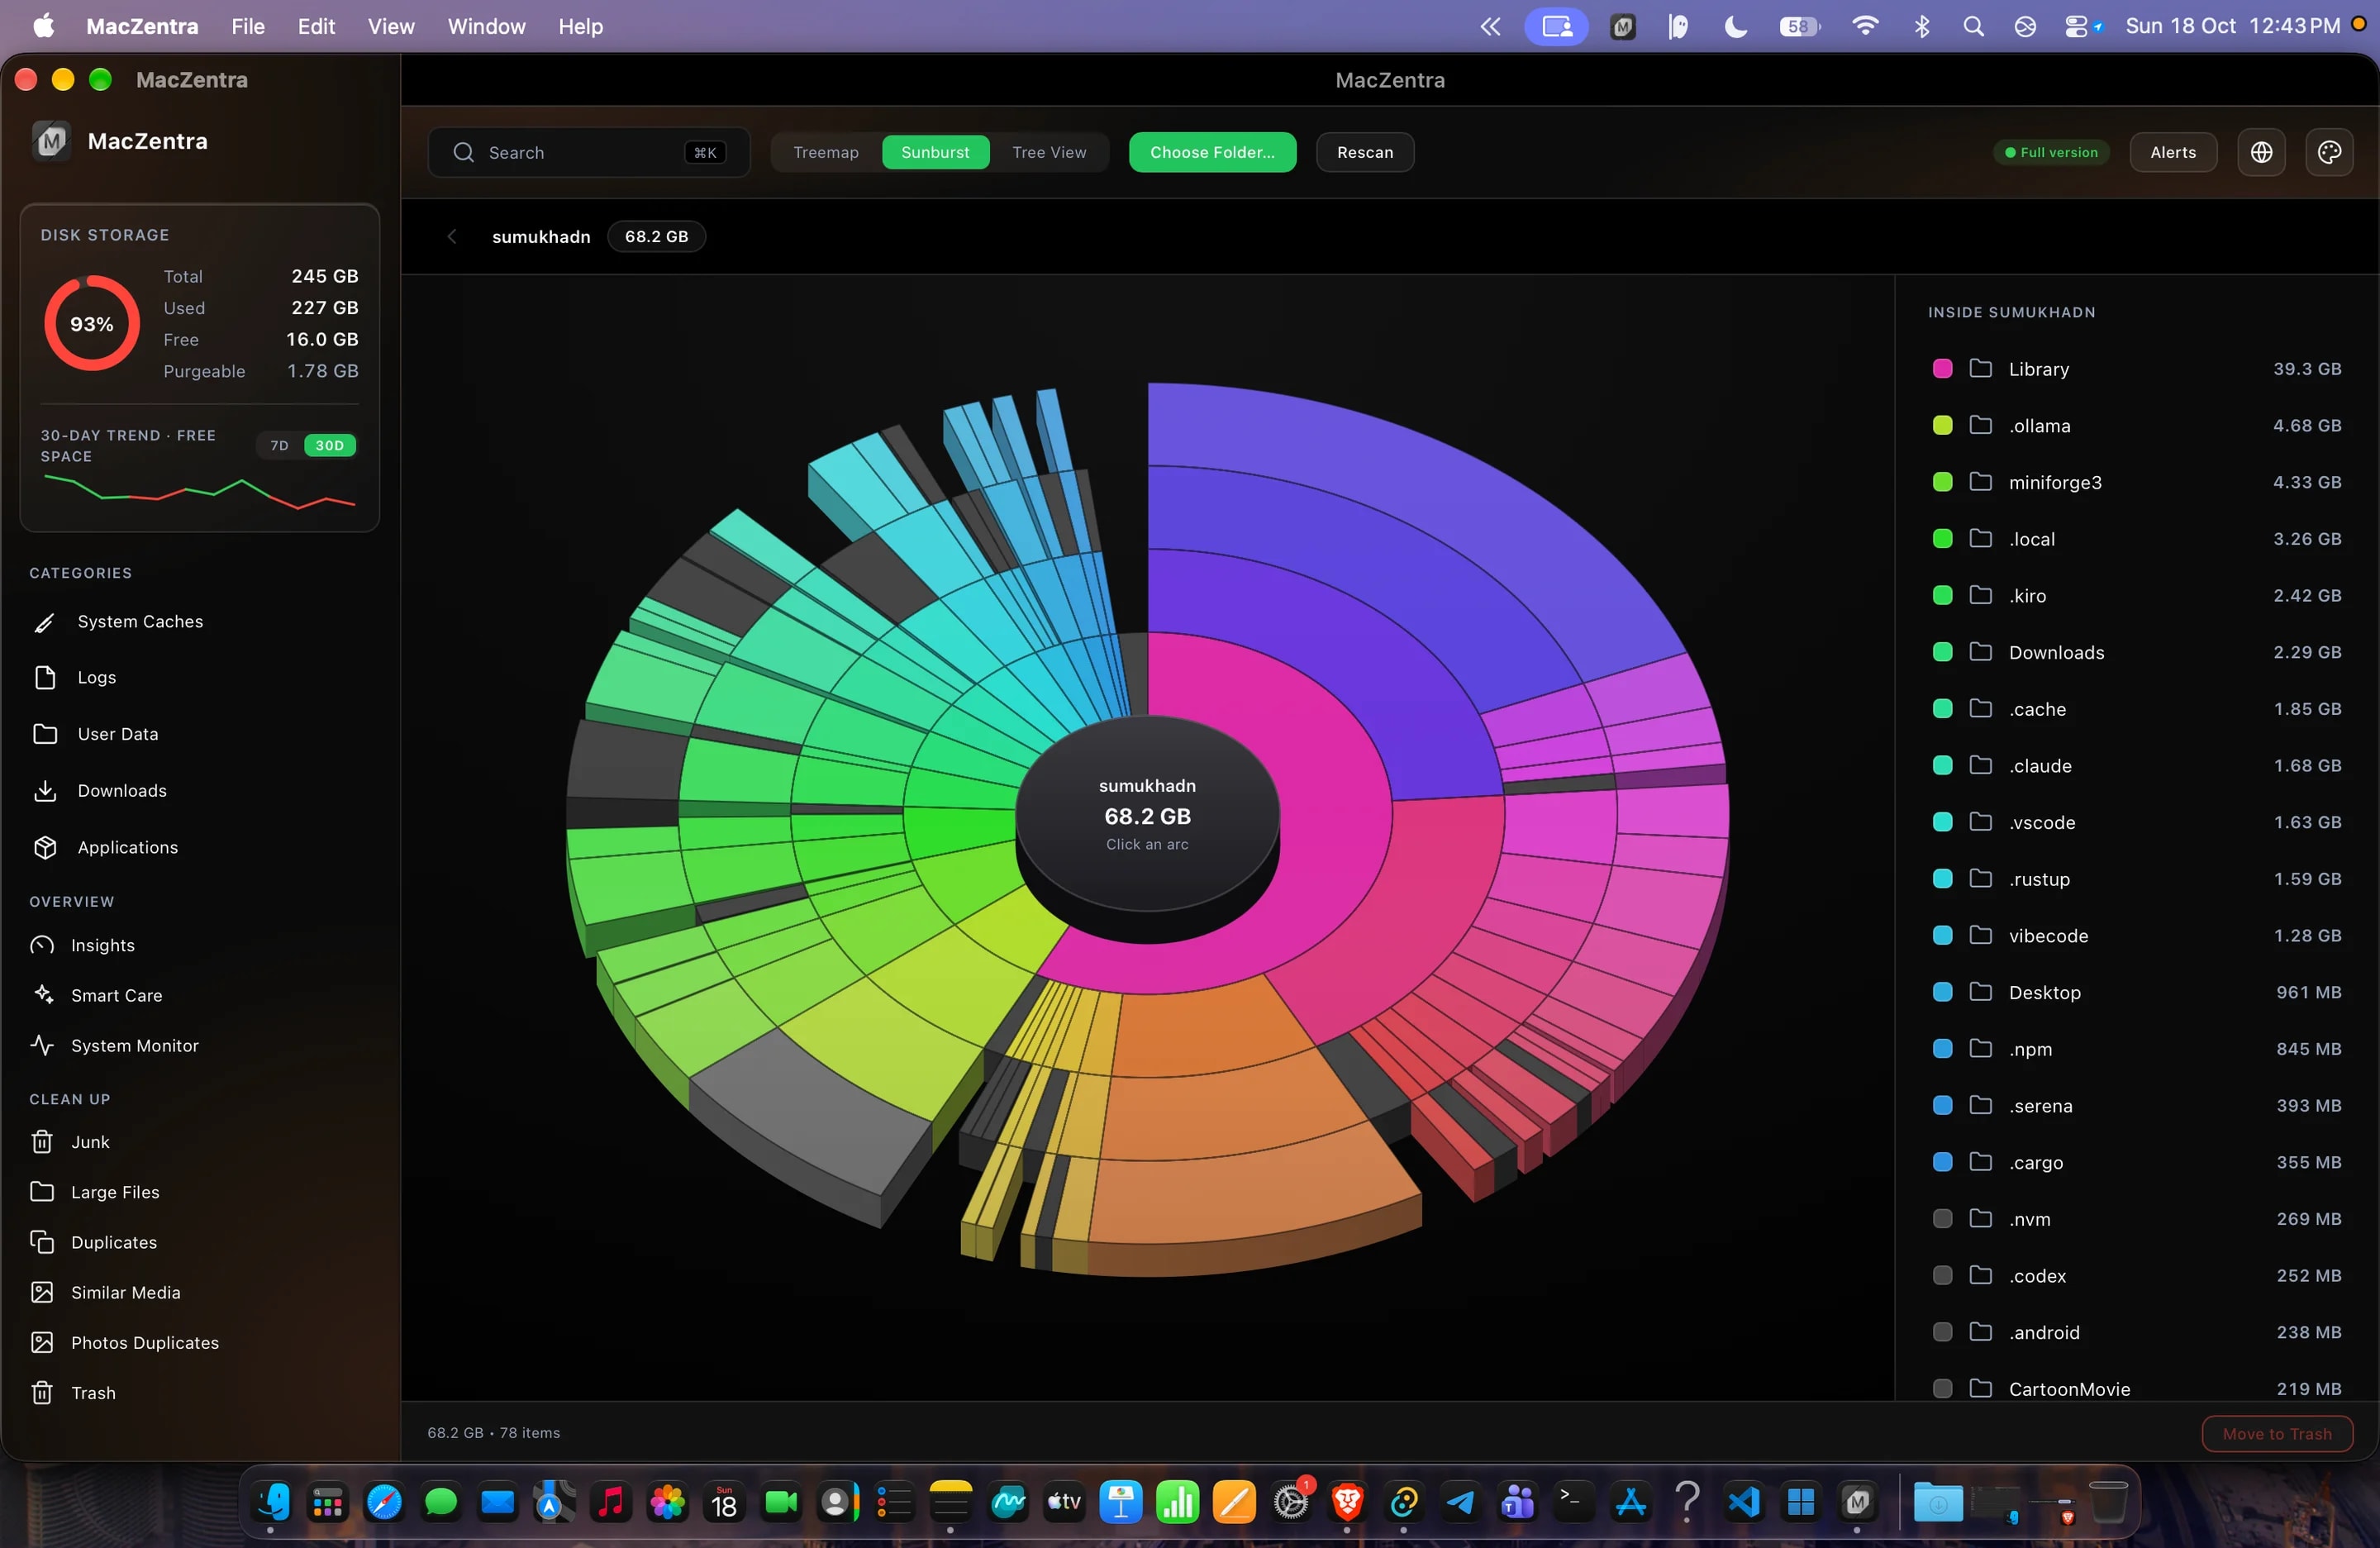Switch trend to 7D
This screenshot has height=1548, width=2380.
[279, 445]
